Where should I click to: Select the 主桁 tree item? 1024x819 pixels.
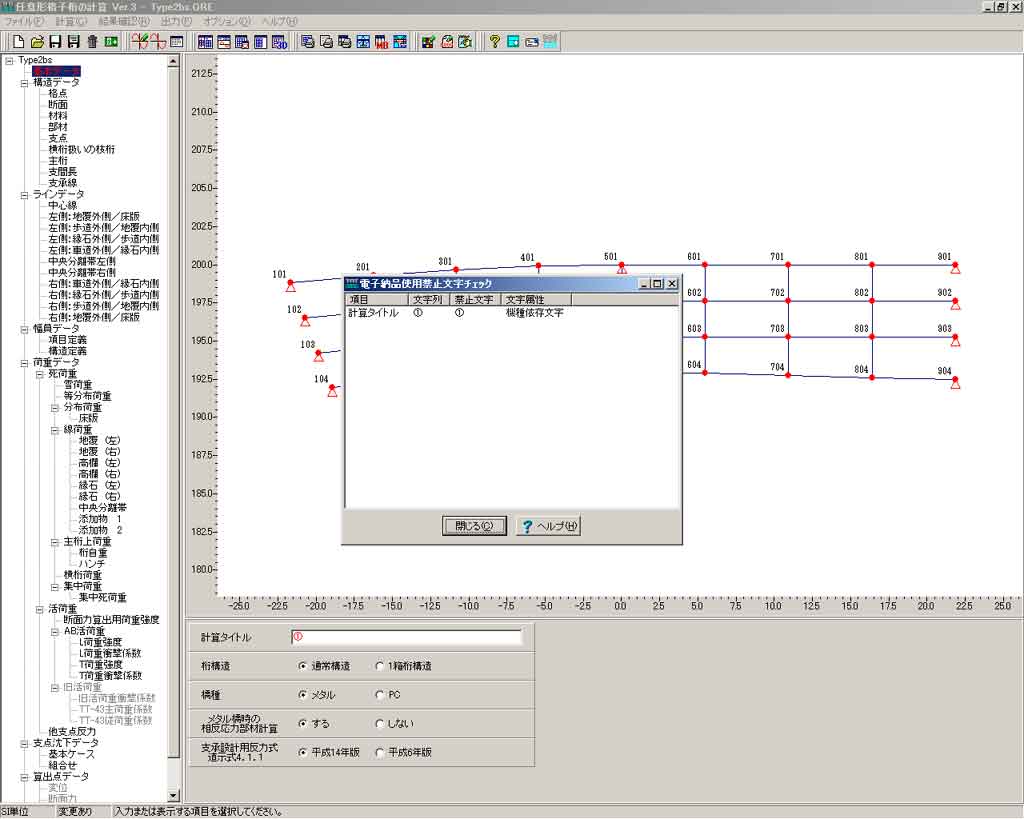(x=57, y=161)
